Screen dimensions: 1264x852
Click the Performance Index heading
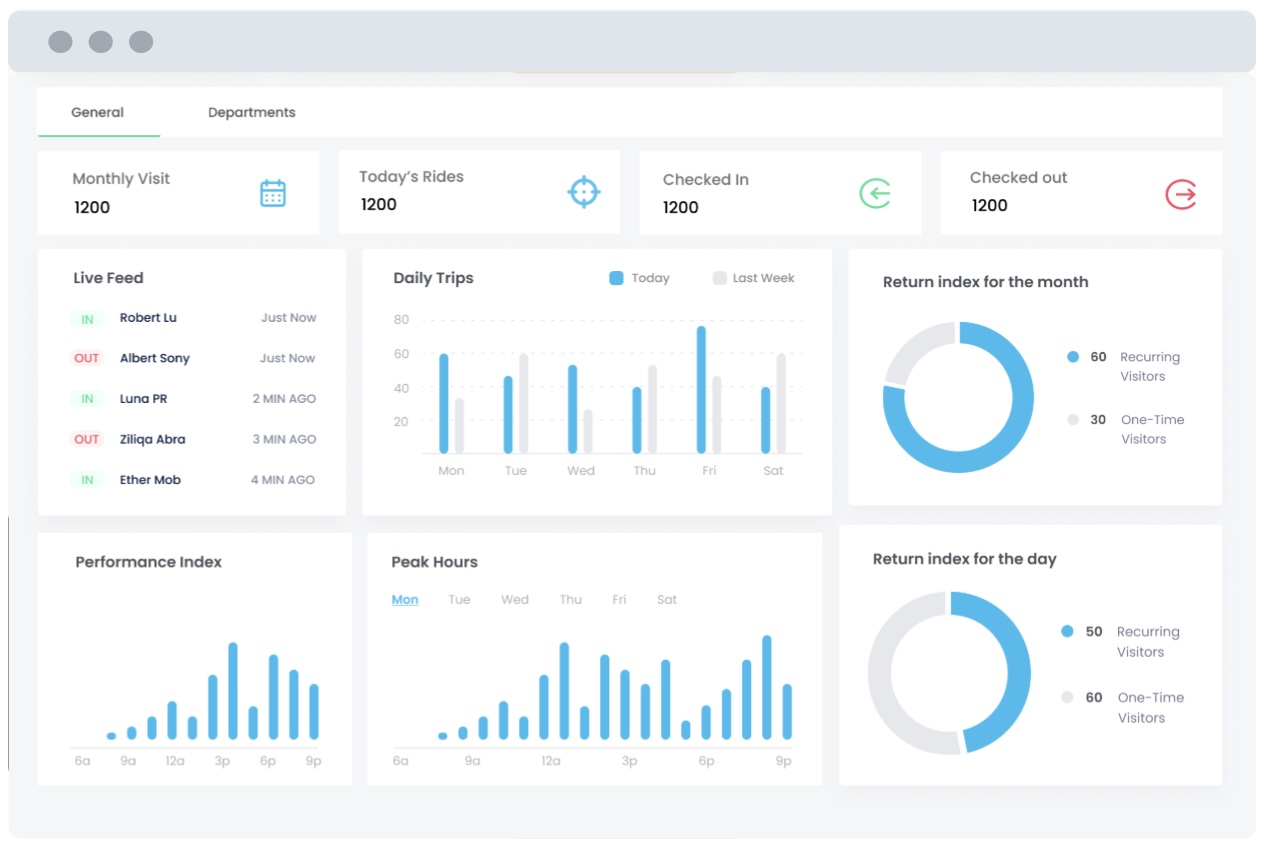tap(148, 562)
